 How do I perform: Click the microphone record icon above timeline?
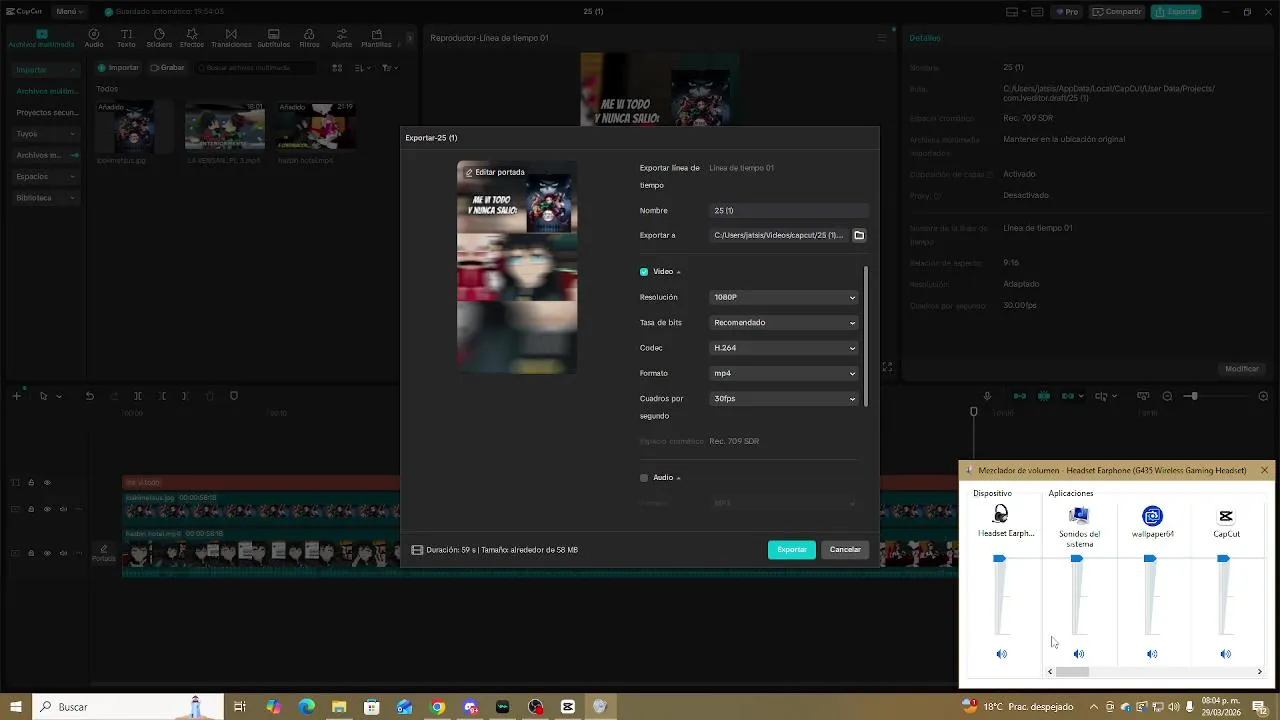pos(987,396)
